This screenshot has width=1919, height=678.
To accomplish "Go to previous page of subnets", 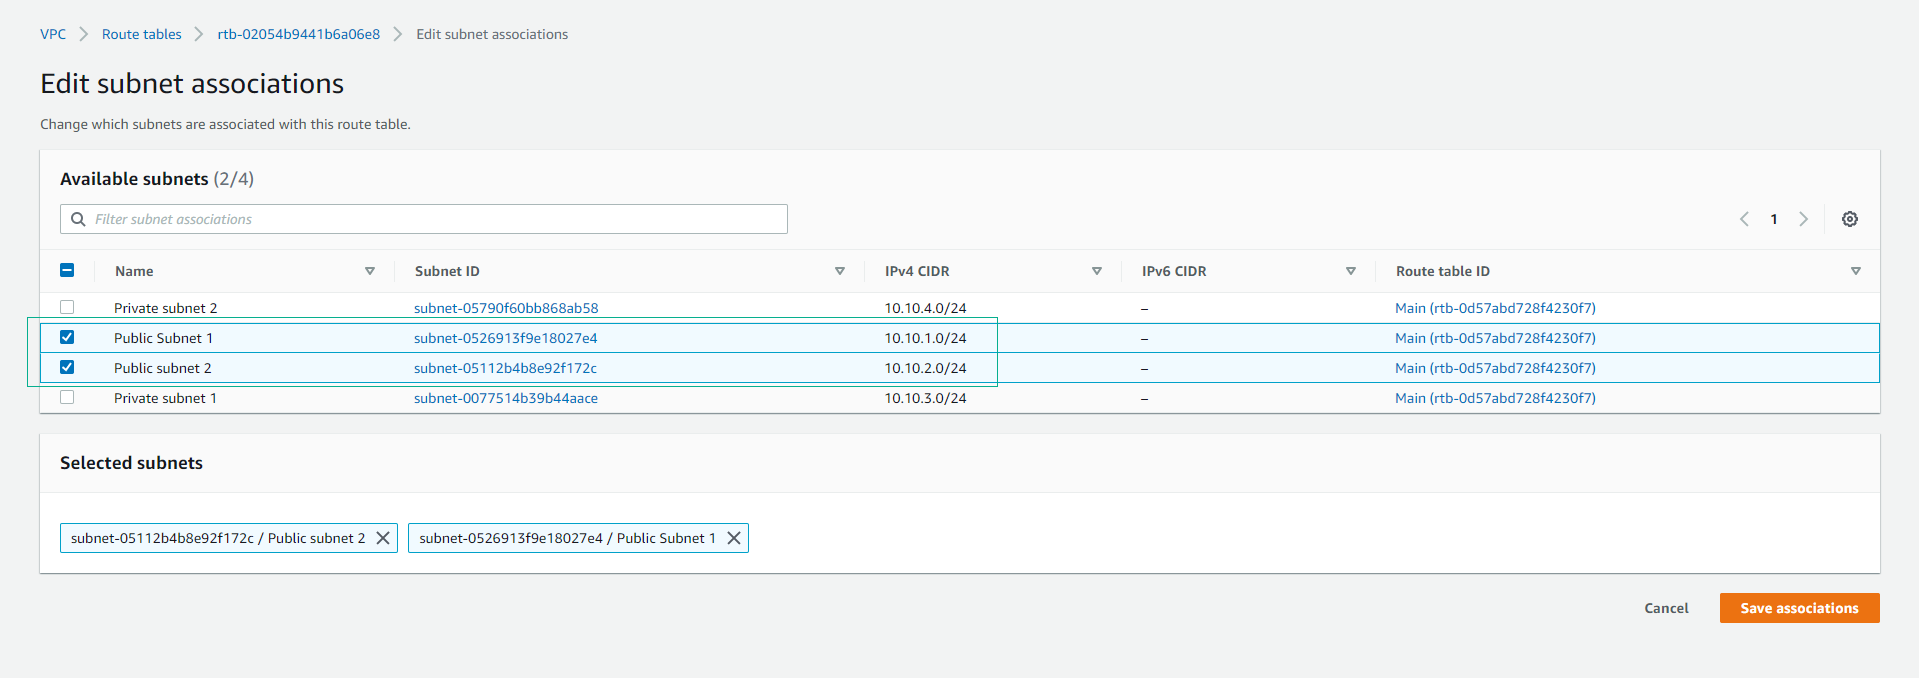I will (1744, 219).
